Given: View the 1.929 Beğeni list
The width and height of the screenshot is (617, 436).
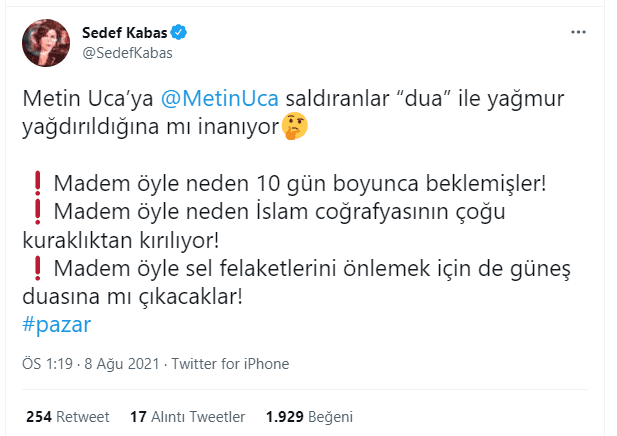Looking at the screenshot, I should pos(308,416).
